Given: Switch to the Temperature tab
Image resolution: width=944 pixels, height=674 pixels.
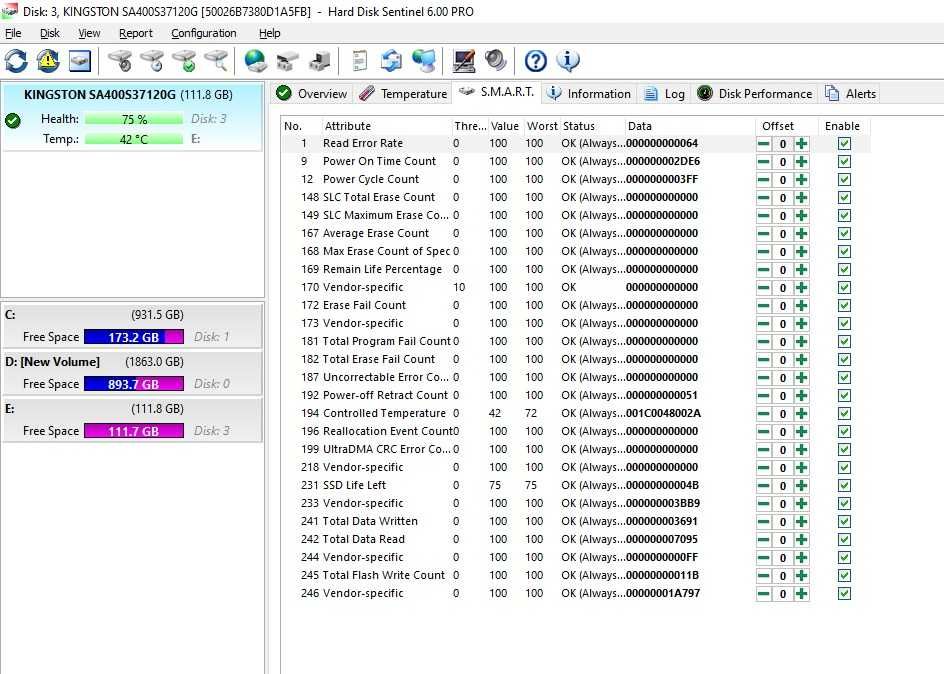Looking at the screenshot, I should 403,94.
